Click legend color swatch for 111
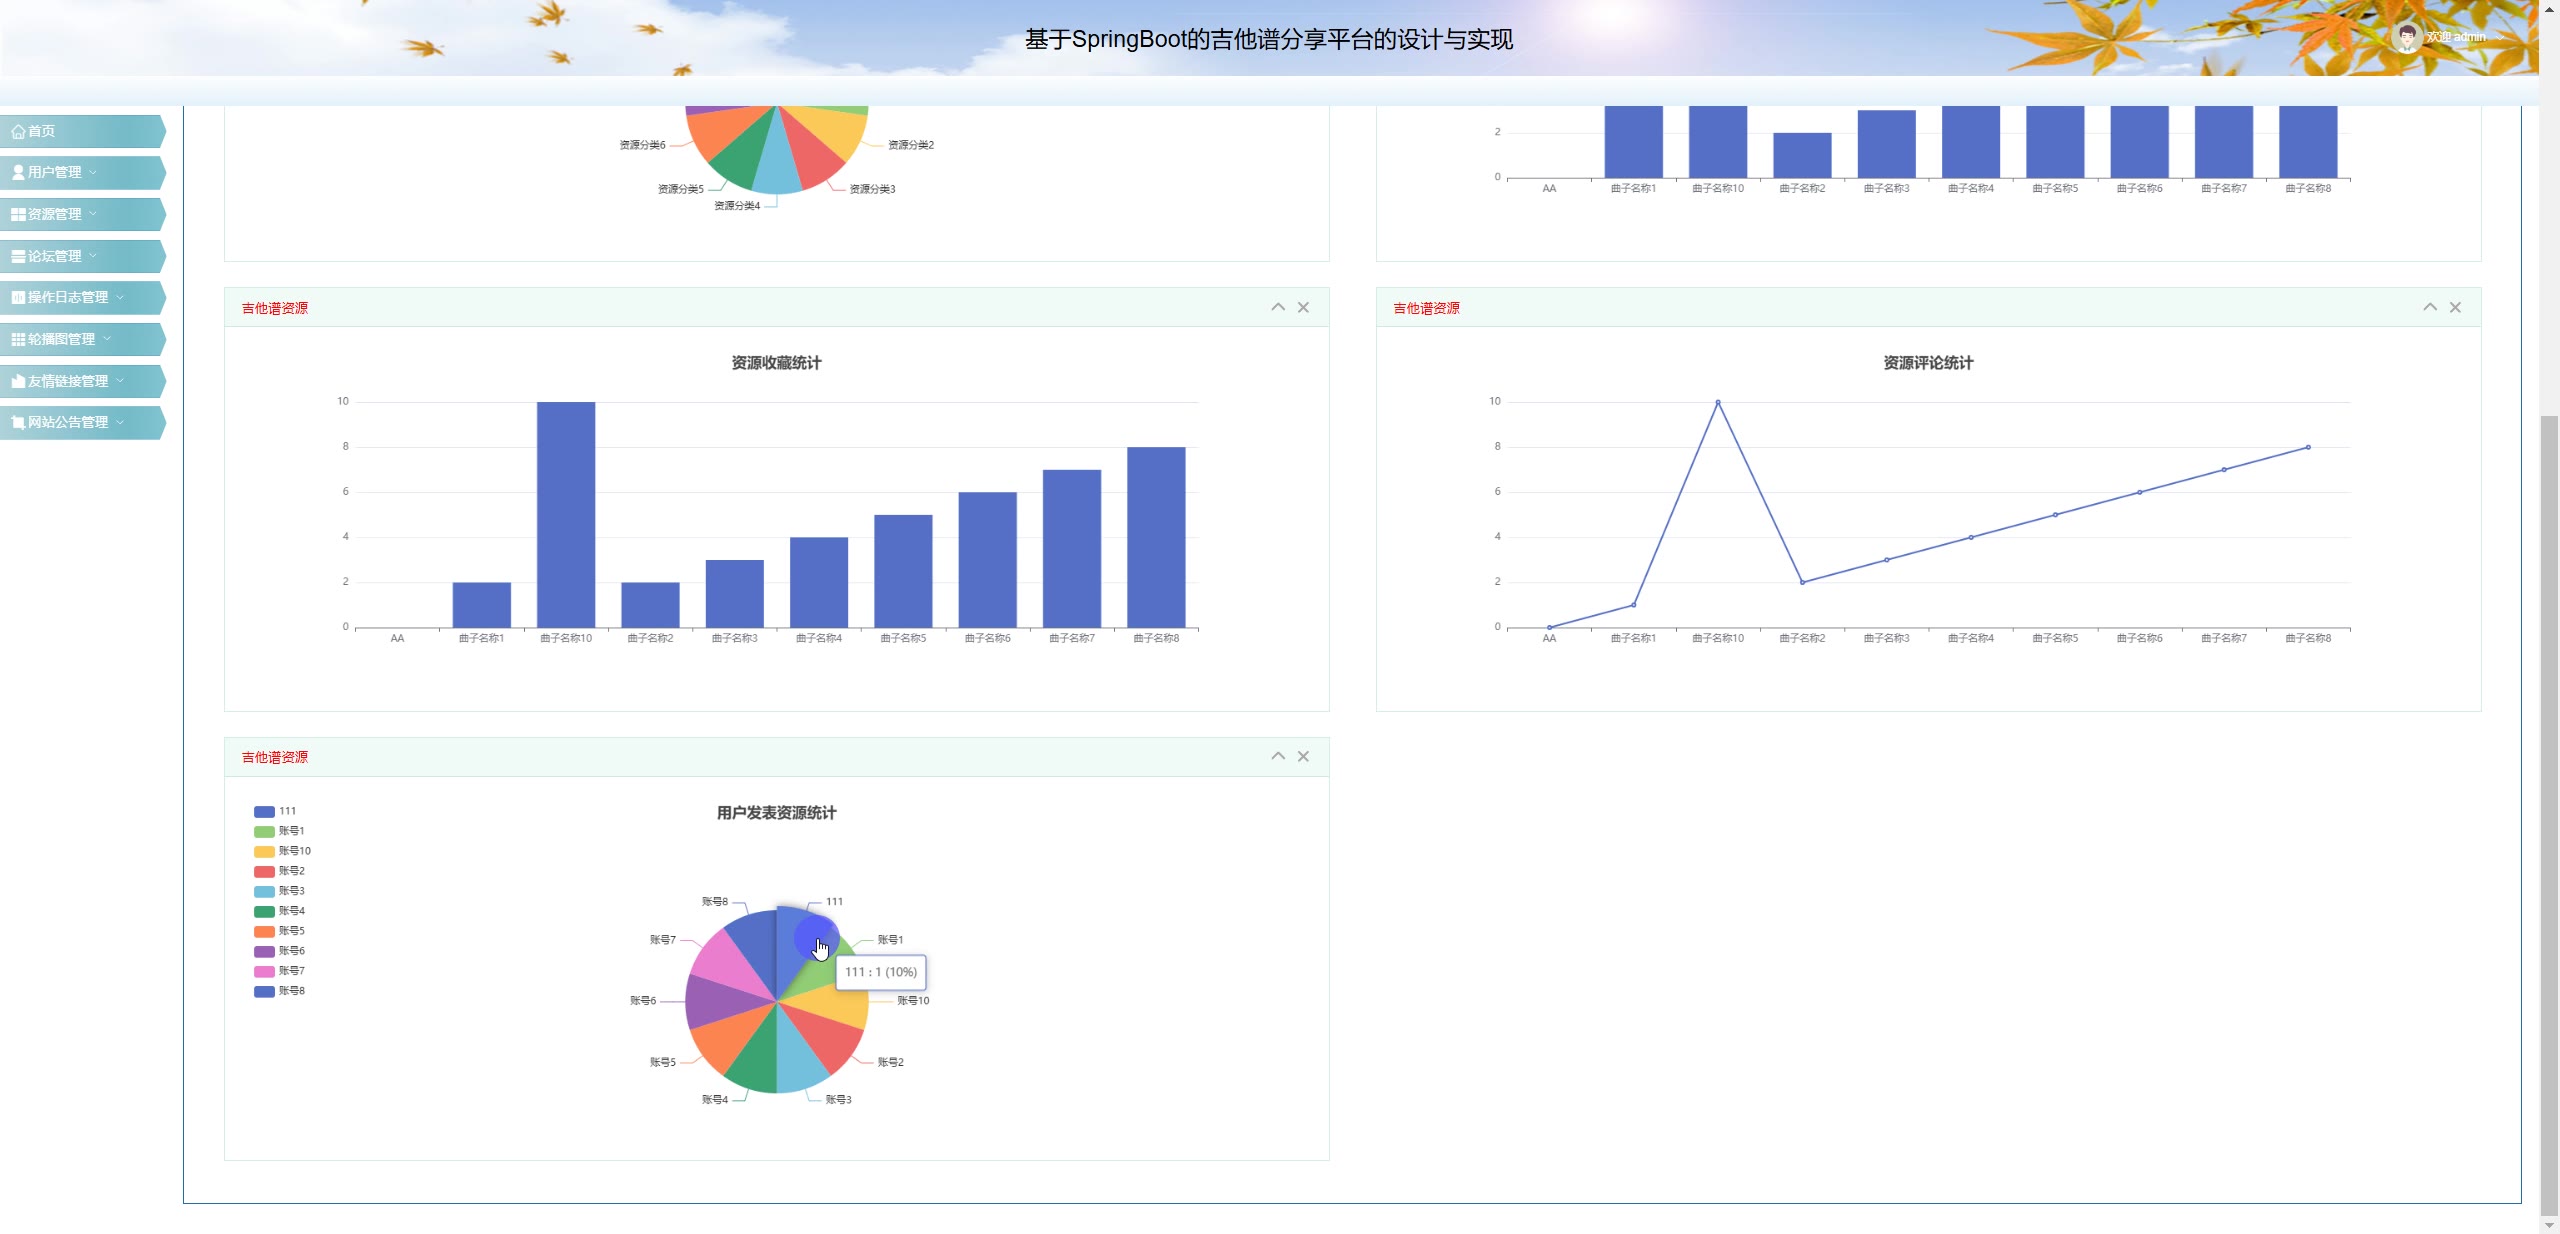Image resolution: width=2560 pixels, height=1234 pixels. (x=264, y=811)
